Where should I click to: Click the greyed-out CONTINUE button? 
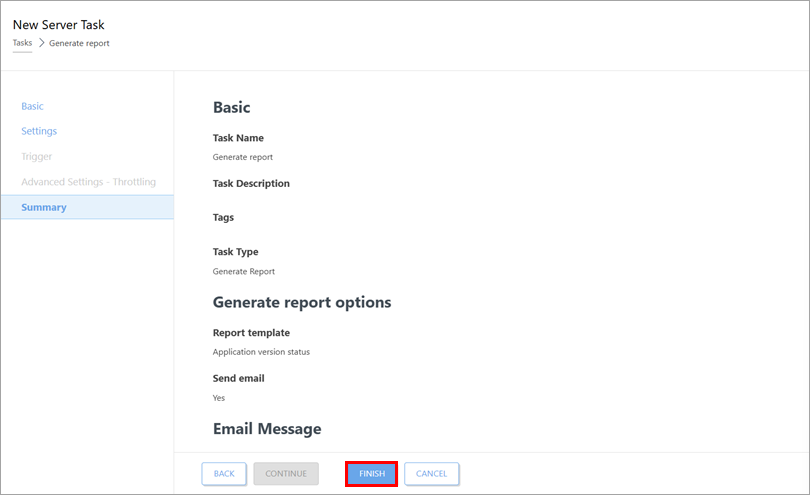[x=286, y=473]
